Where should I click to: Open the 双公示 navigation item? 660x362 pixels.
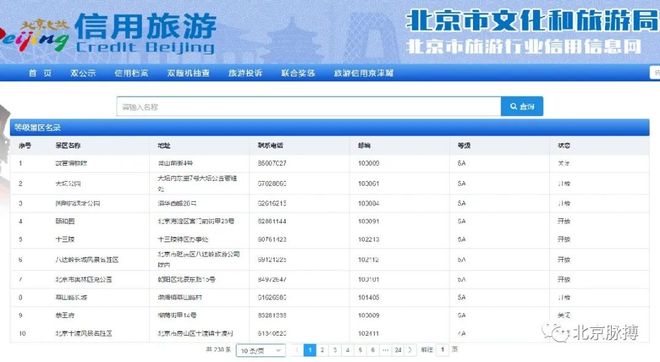tap(83, 73)
